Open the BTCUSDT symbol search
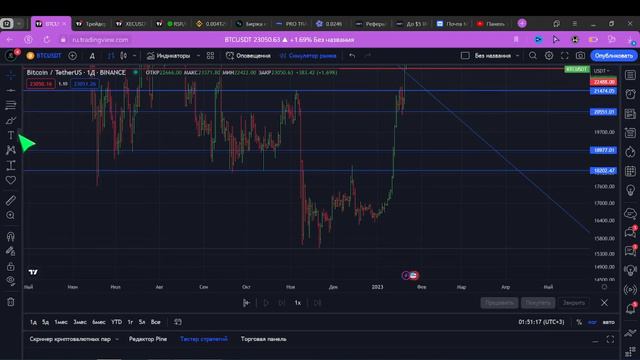640x360 pixels. (x=44, y=56)
